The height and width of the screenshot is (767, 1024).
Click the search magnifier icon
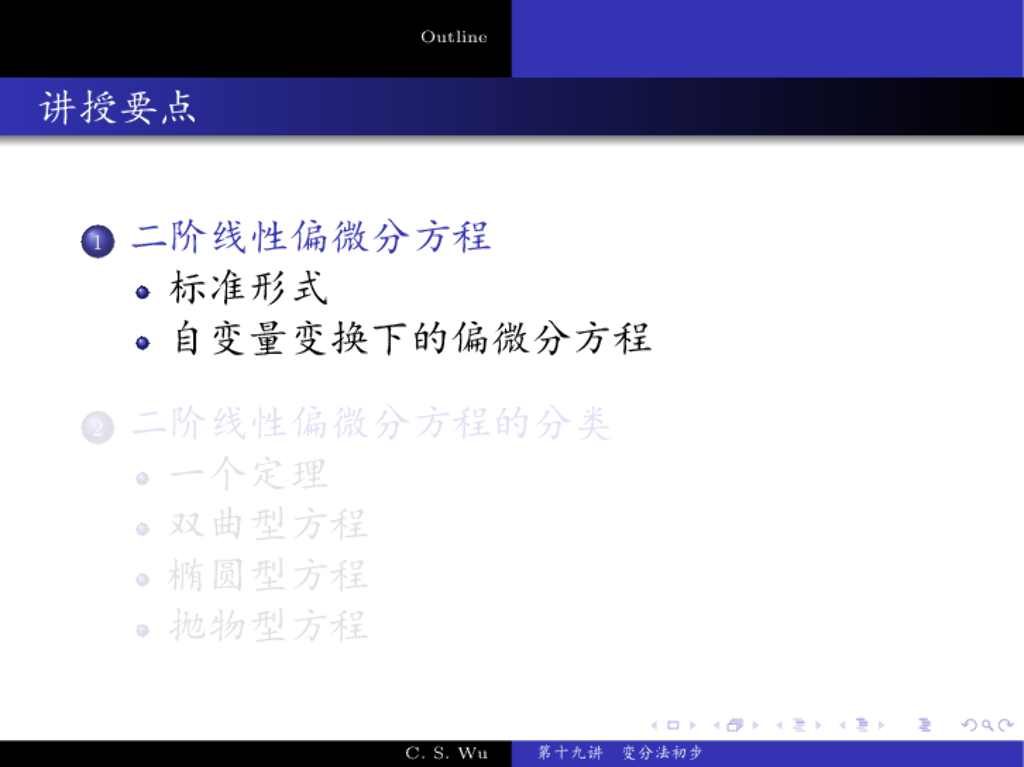(x=985, y=725)
